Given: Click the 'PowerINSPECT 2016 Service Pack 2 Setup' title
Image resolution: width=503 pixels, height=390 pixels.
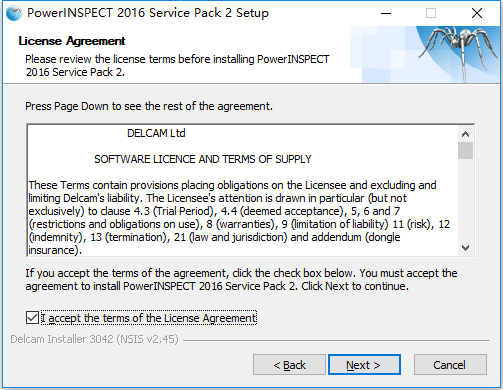Looking at the screenshot, I should click(x=148, y=13).
